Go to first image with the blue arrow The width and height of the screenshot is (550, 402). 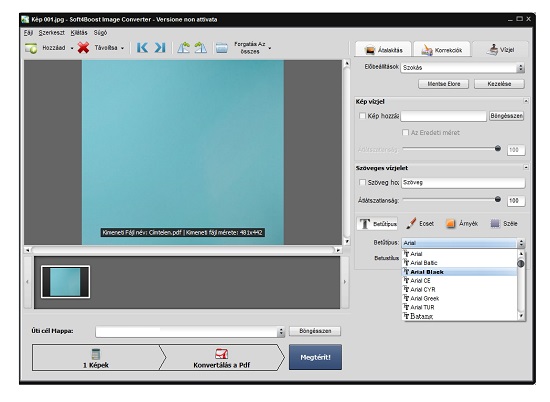pos(142,48)
